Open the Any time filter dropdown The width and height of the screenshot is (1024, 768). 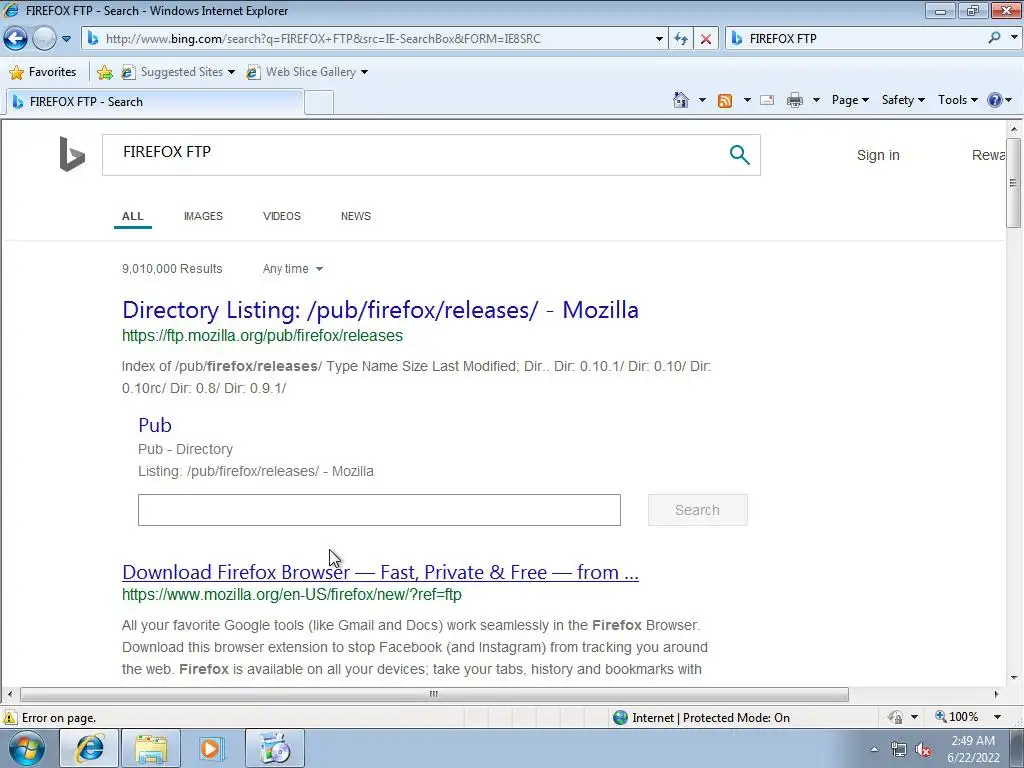293,269
